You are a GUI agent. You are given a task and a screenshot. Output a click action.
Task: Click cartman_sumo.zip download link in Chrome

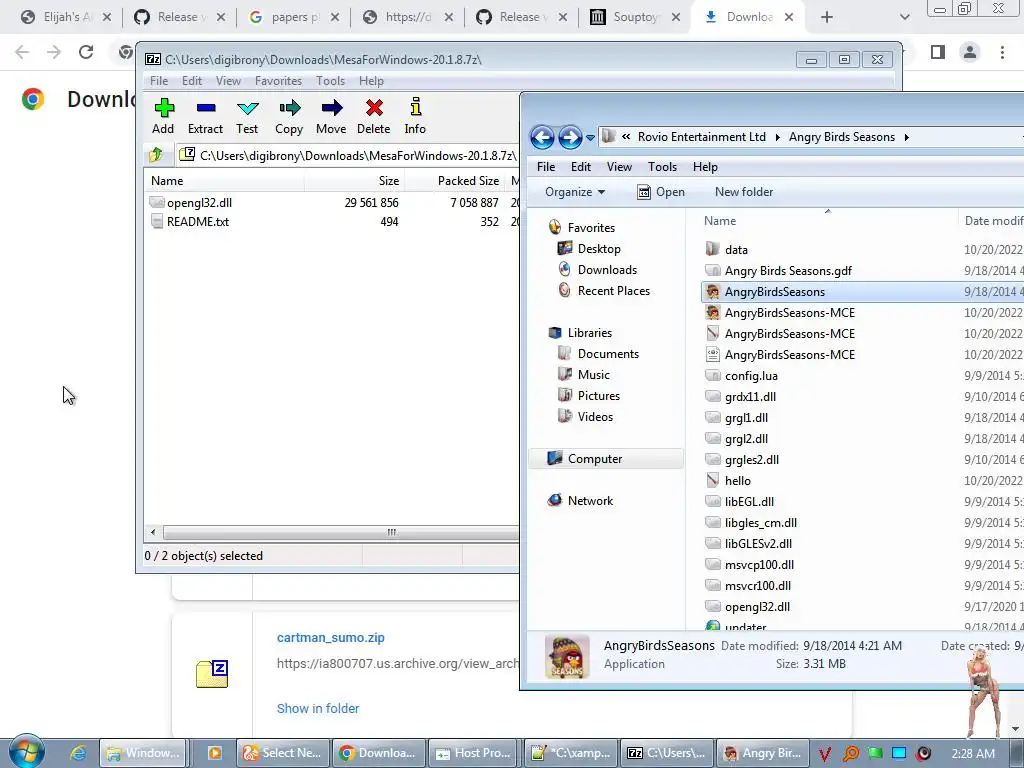[330, 637]
